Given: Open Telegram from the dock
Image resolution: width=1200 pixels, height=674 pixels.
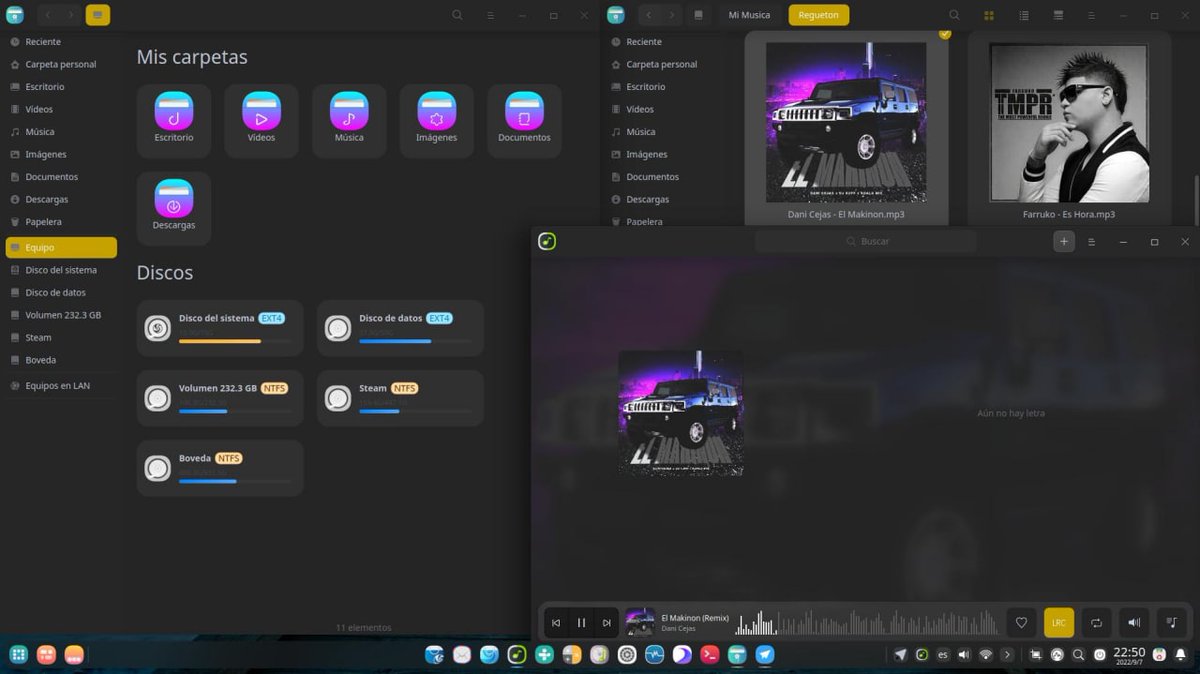Looking at the screenshot, I should [765, 655].
